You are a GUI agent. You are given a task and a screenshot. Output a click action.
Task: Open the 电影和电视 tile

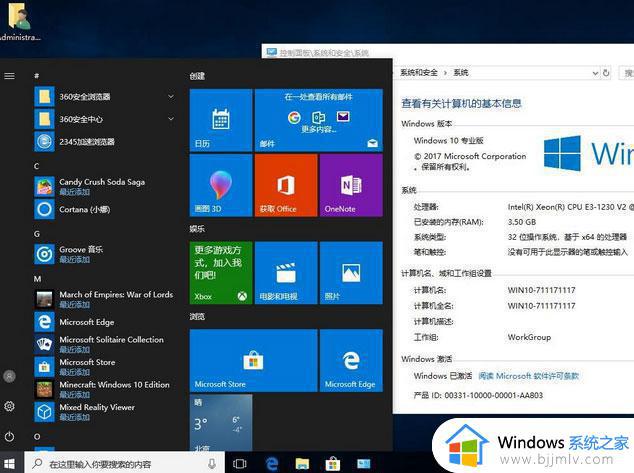pyautogui.click(x=286, y=273)
